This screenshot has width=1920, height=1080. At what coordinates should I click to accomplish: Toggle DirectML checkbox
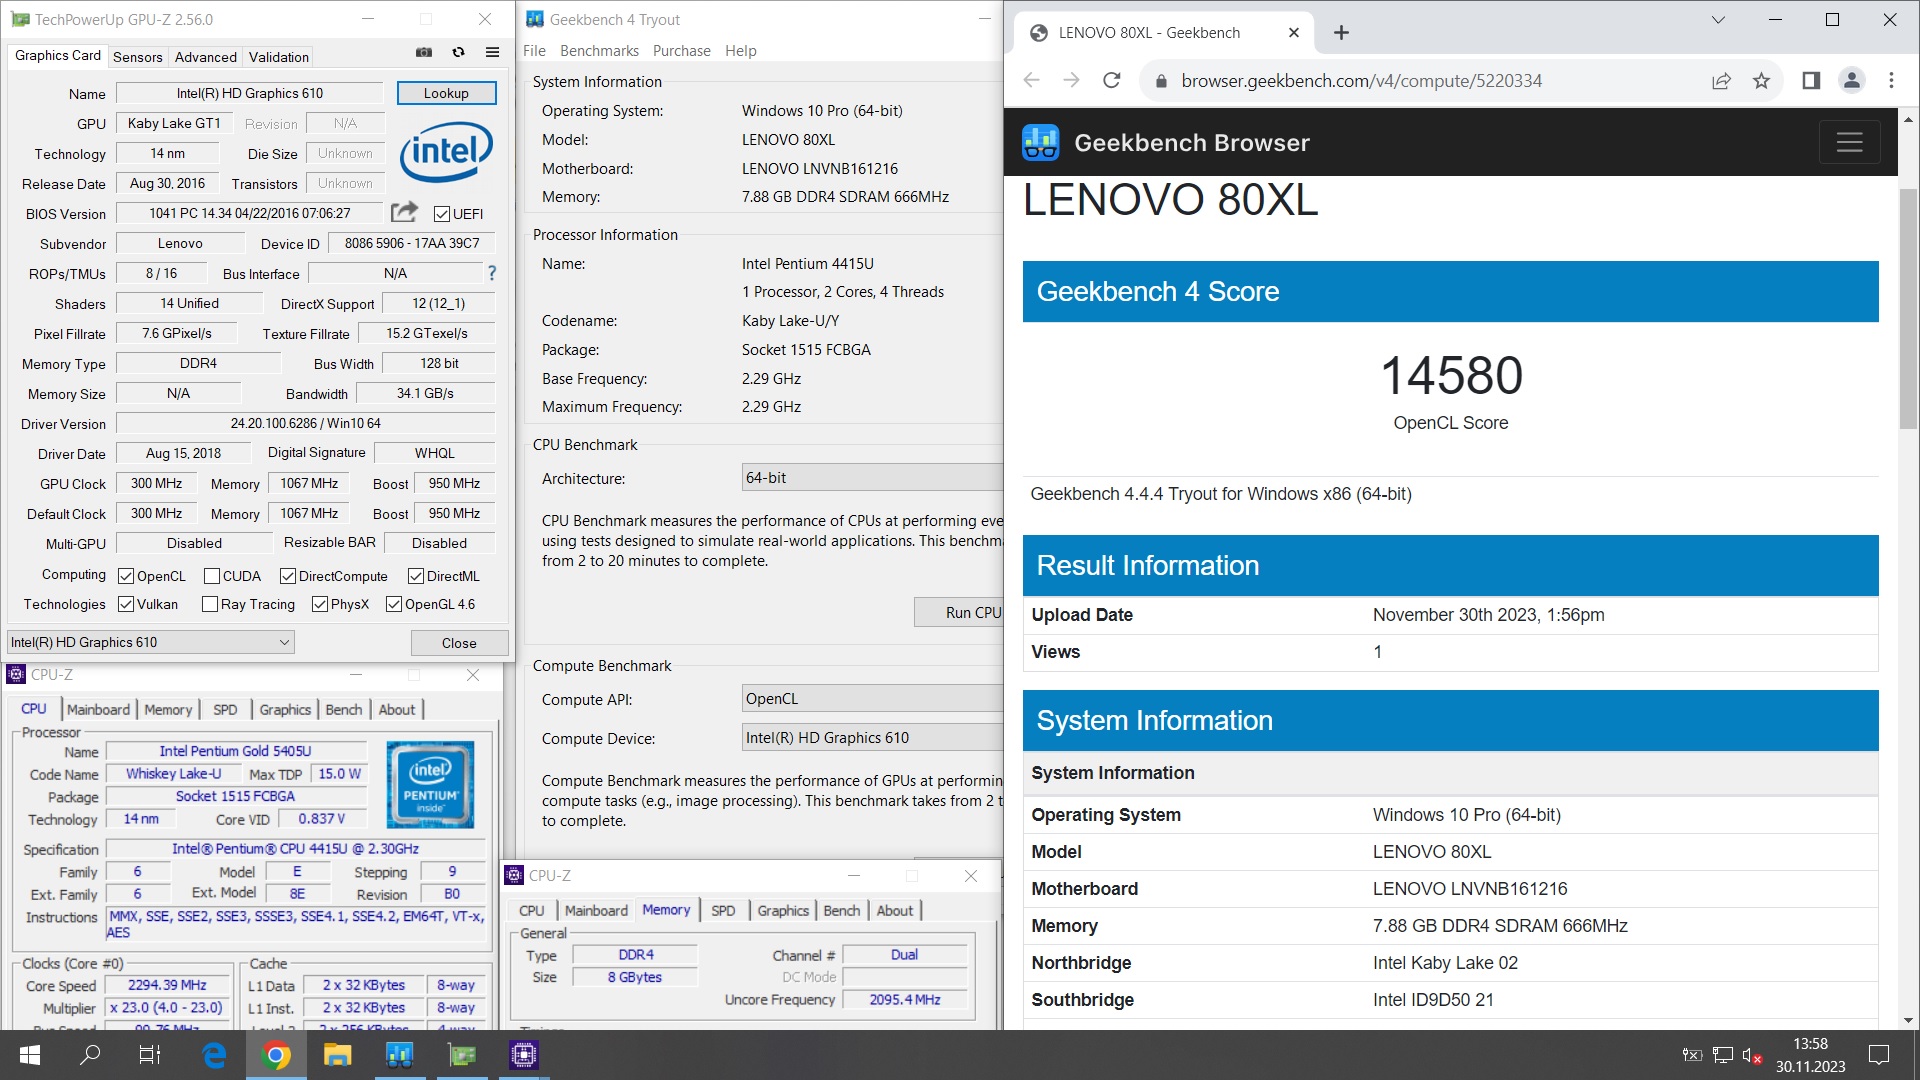(x=416, y=576)
